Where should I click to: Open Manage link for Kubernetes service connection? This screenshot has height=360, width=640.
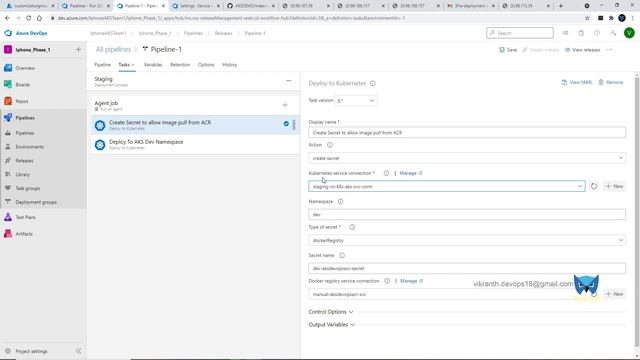[x=411, y=173]
